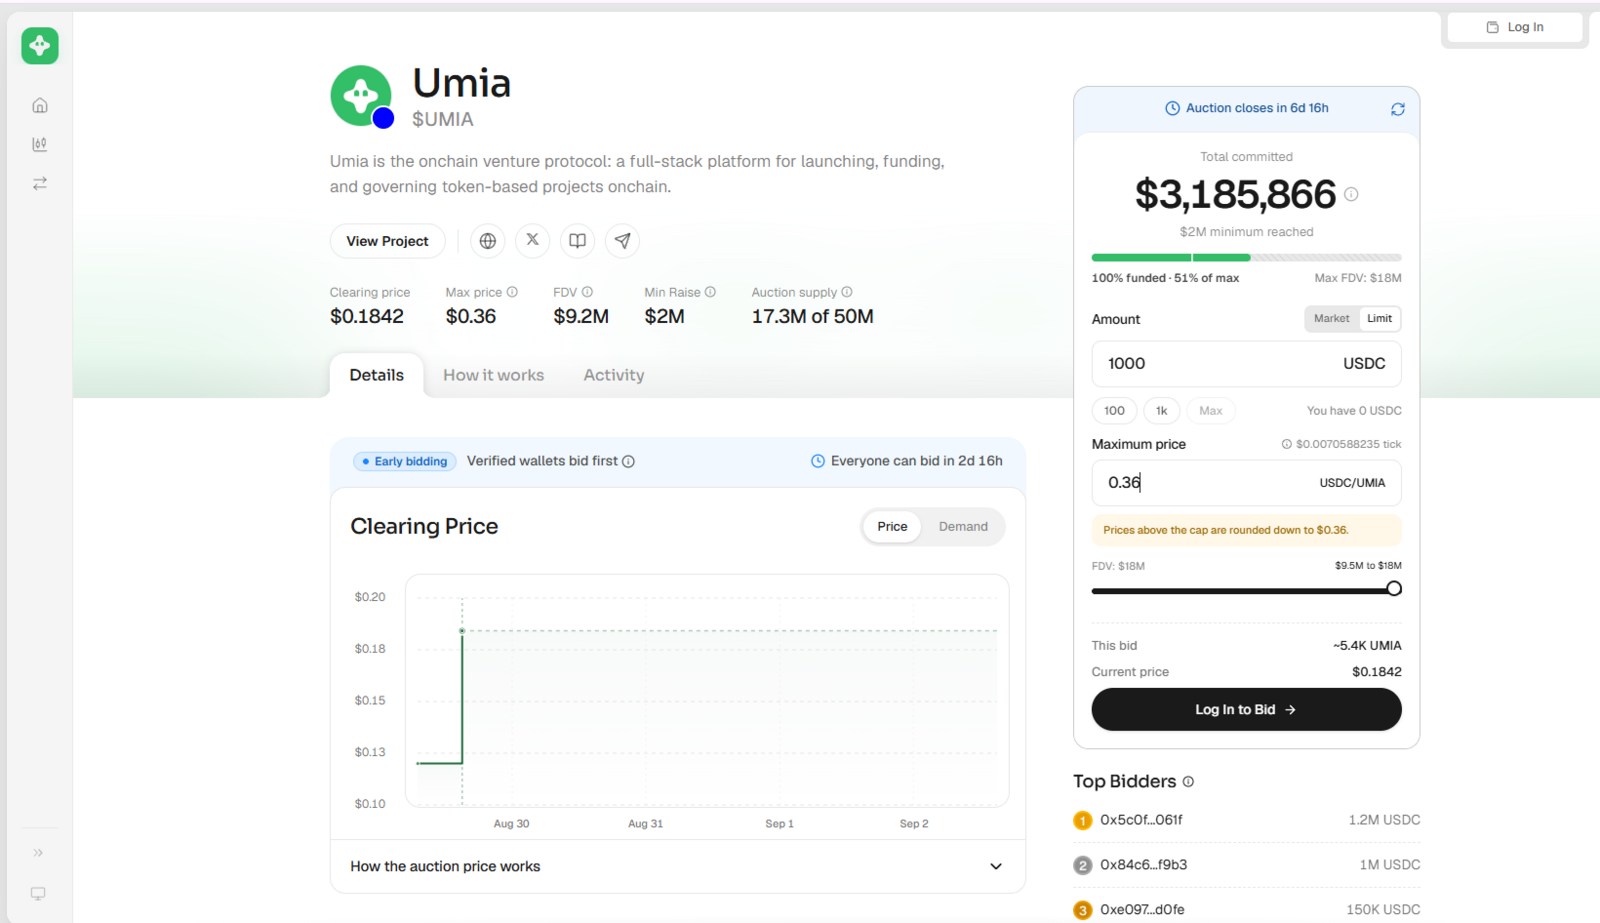Image resolution: width=1600 pixels, height=923 pixels.
Task: Select the How it works tab
Action: 494,375
